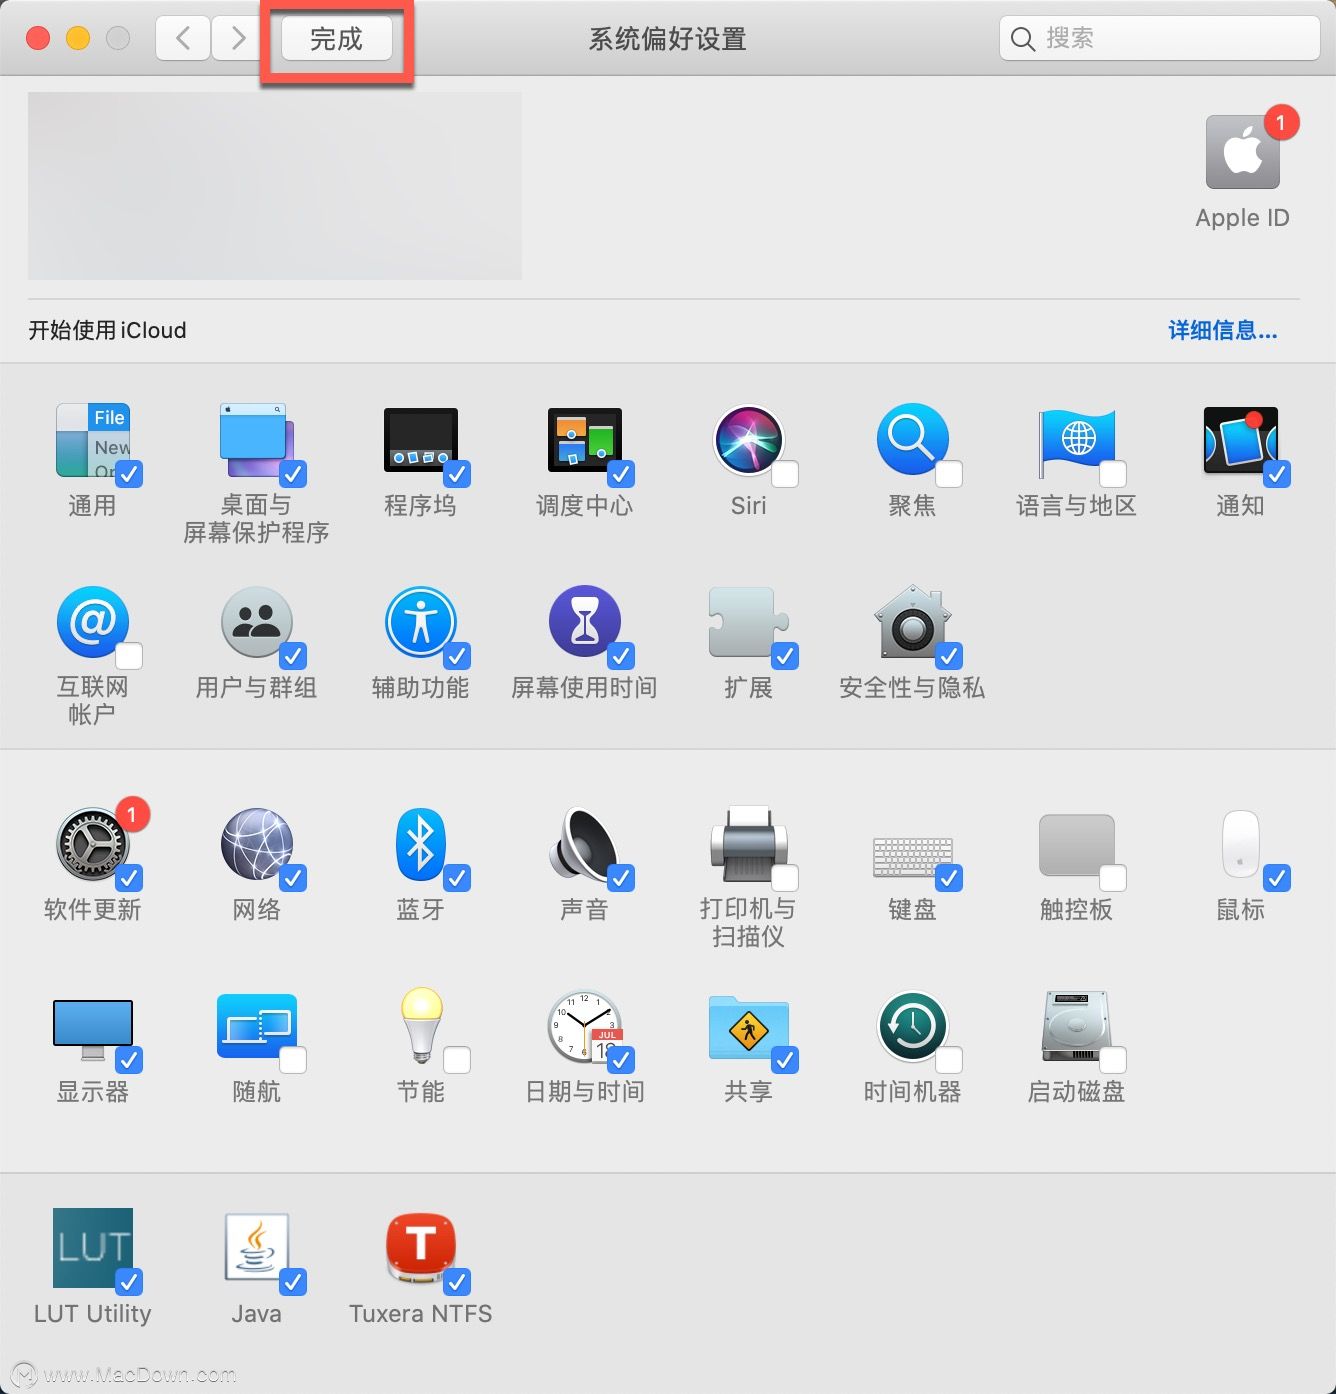
Task: Open the Java preference icon
Action: pos(256,1248)
